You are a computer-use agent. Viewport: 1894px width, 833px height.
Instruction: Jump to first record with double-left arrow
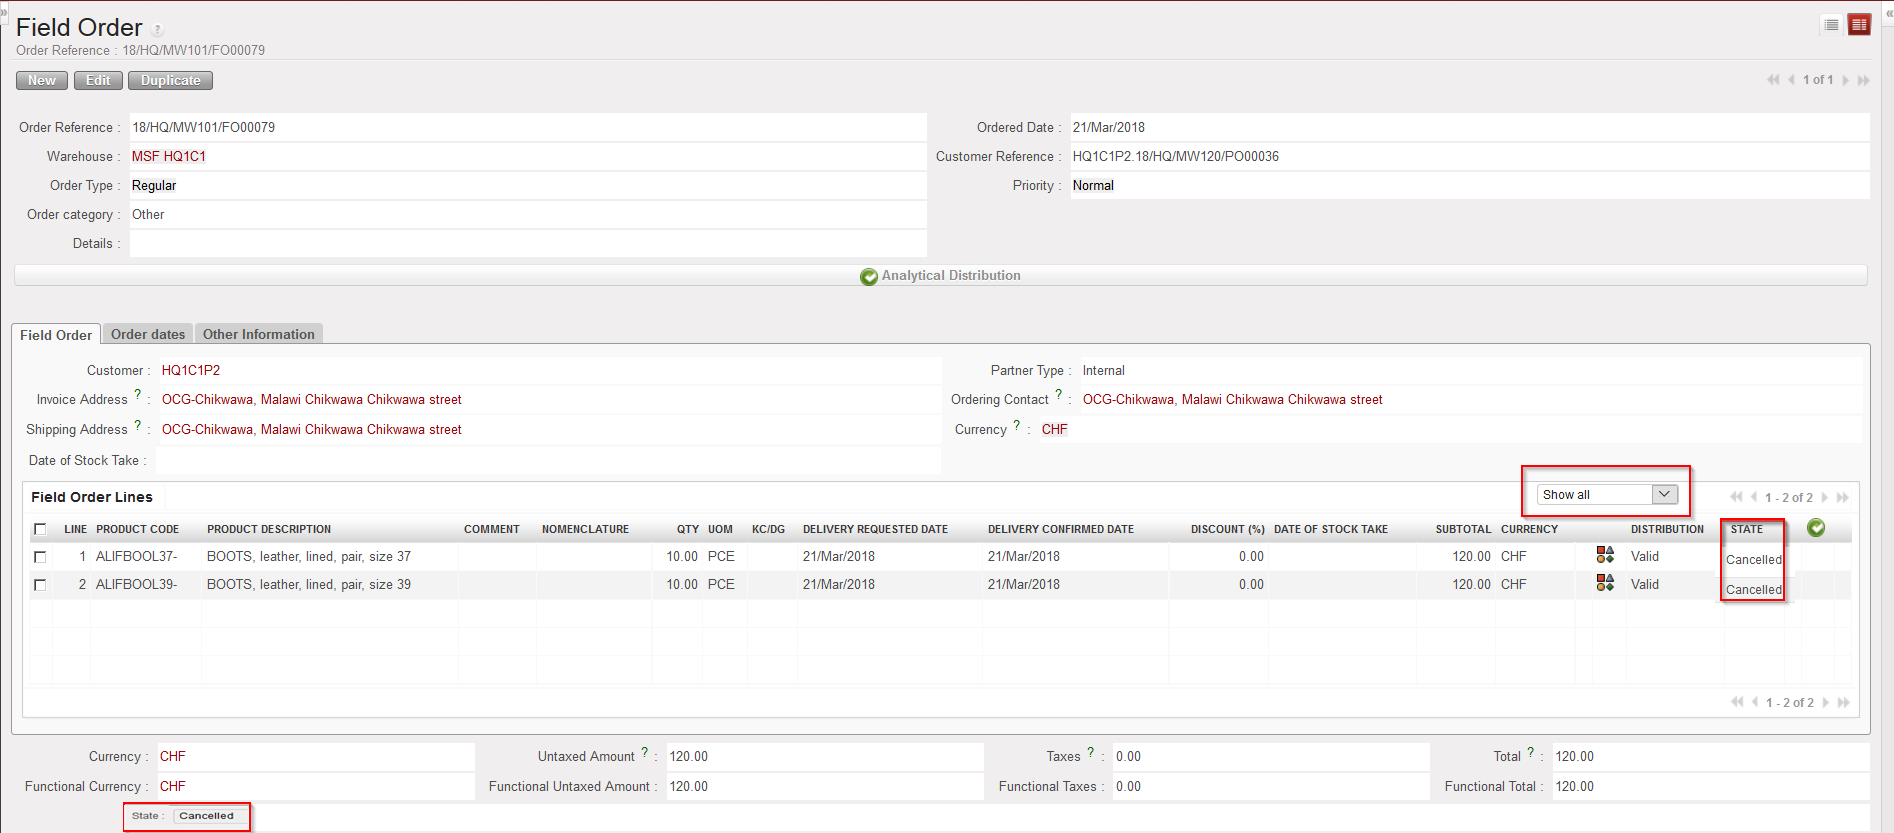click(x=1773, y=80)
